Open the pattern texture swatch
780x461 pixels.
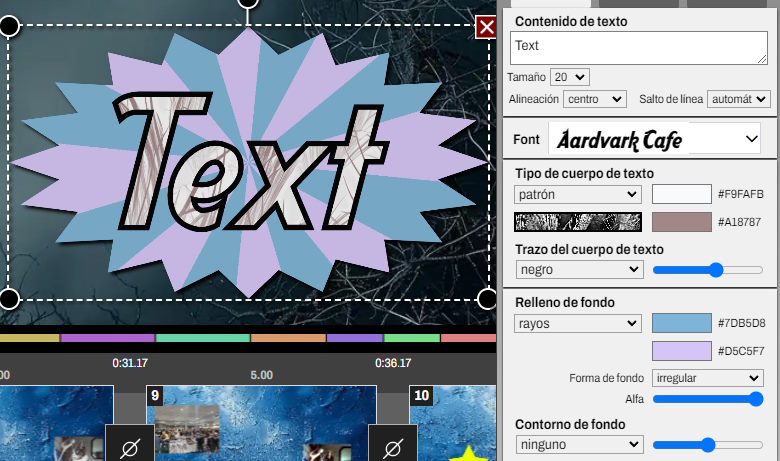click(578, 221)
